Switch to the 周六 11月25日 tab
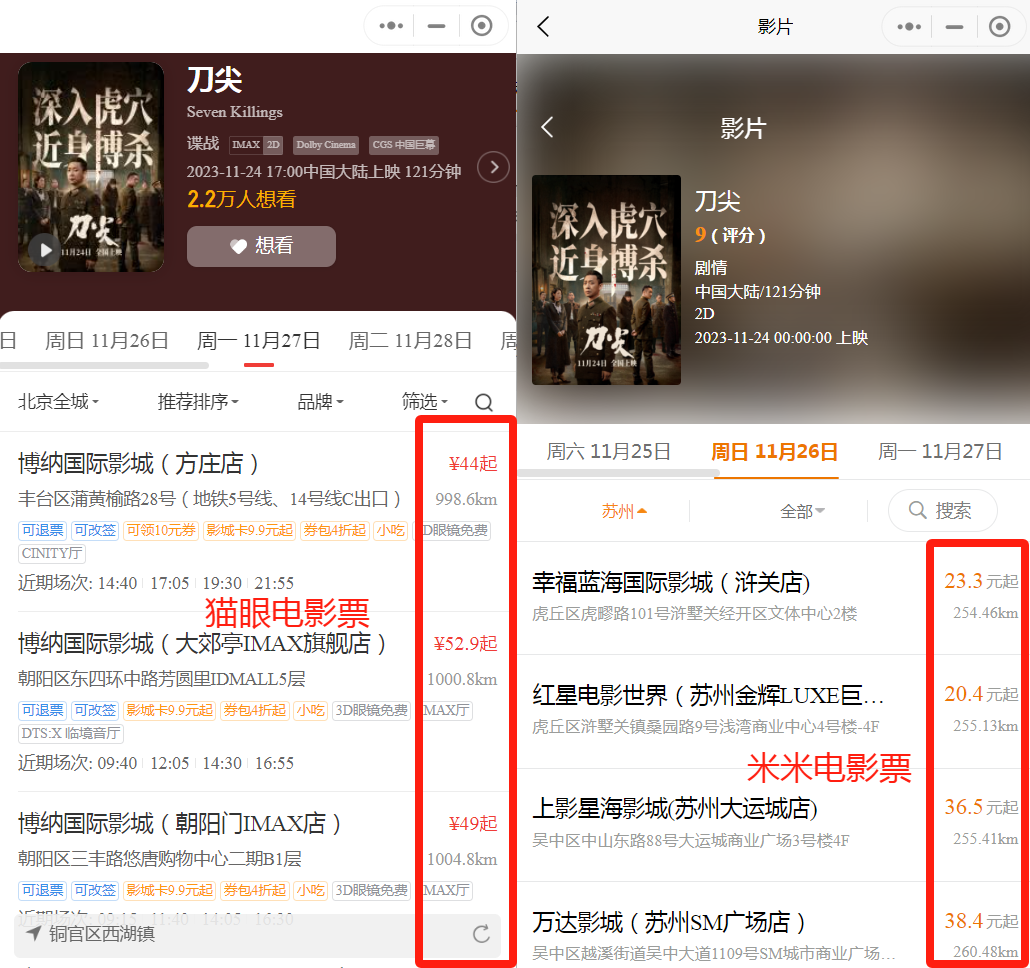The width and height of the screenshot is (1030, 968). [608, 451]
